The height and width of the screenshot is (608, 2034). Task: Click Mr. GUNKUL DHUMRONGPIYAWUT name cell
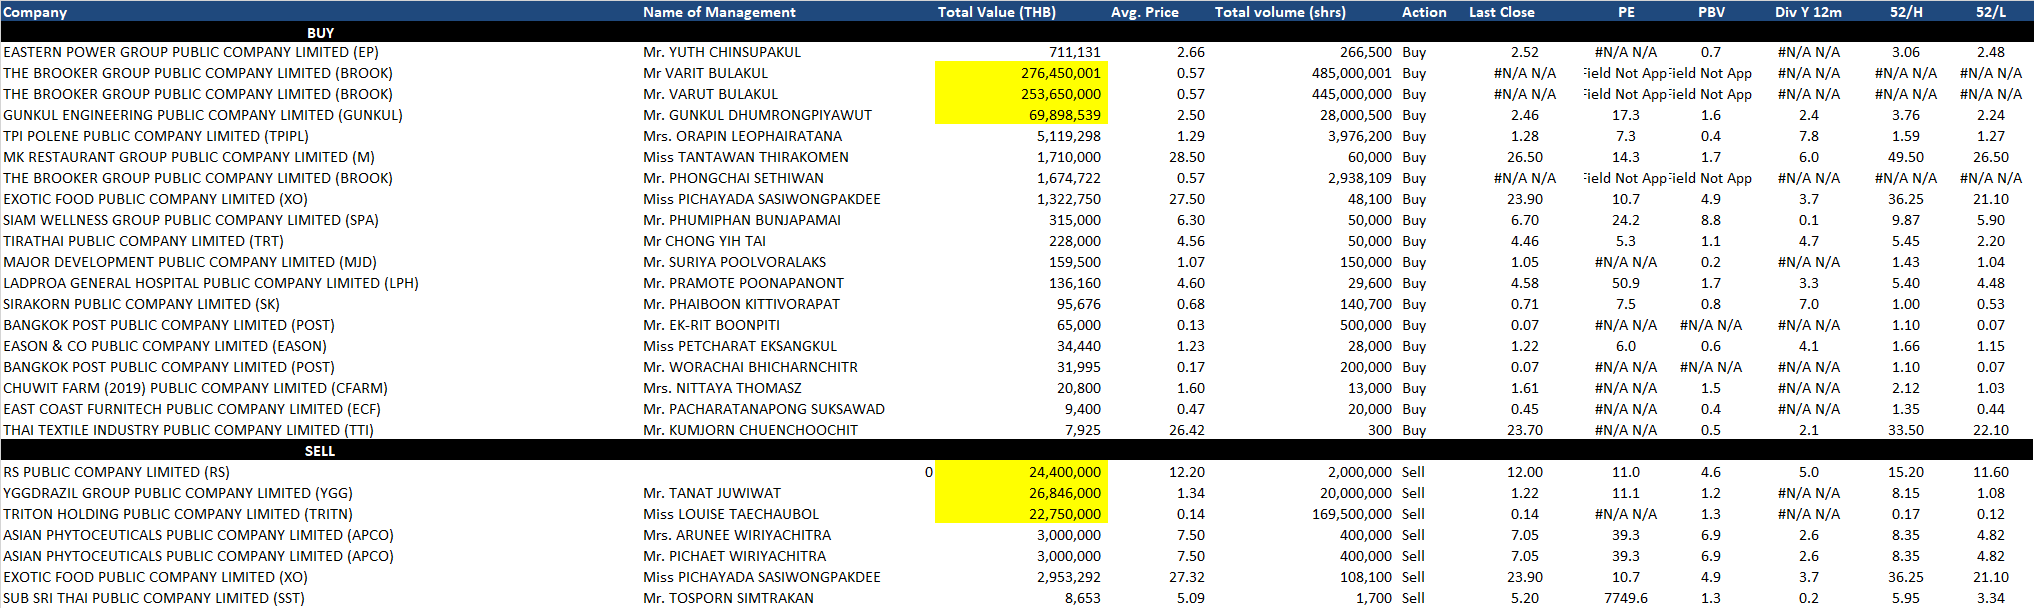[757, 115]
